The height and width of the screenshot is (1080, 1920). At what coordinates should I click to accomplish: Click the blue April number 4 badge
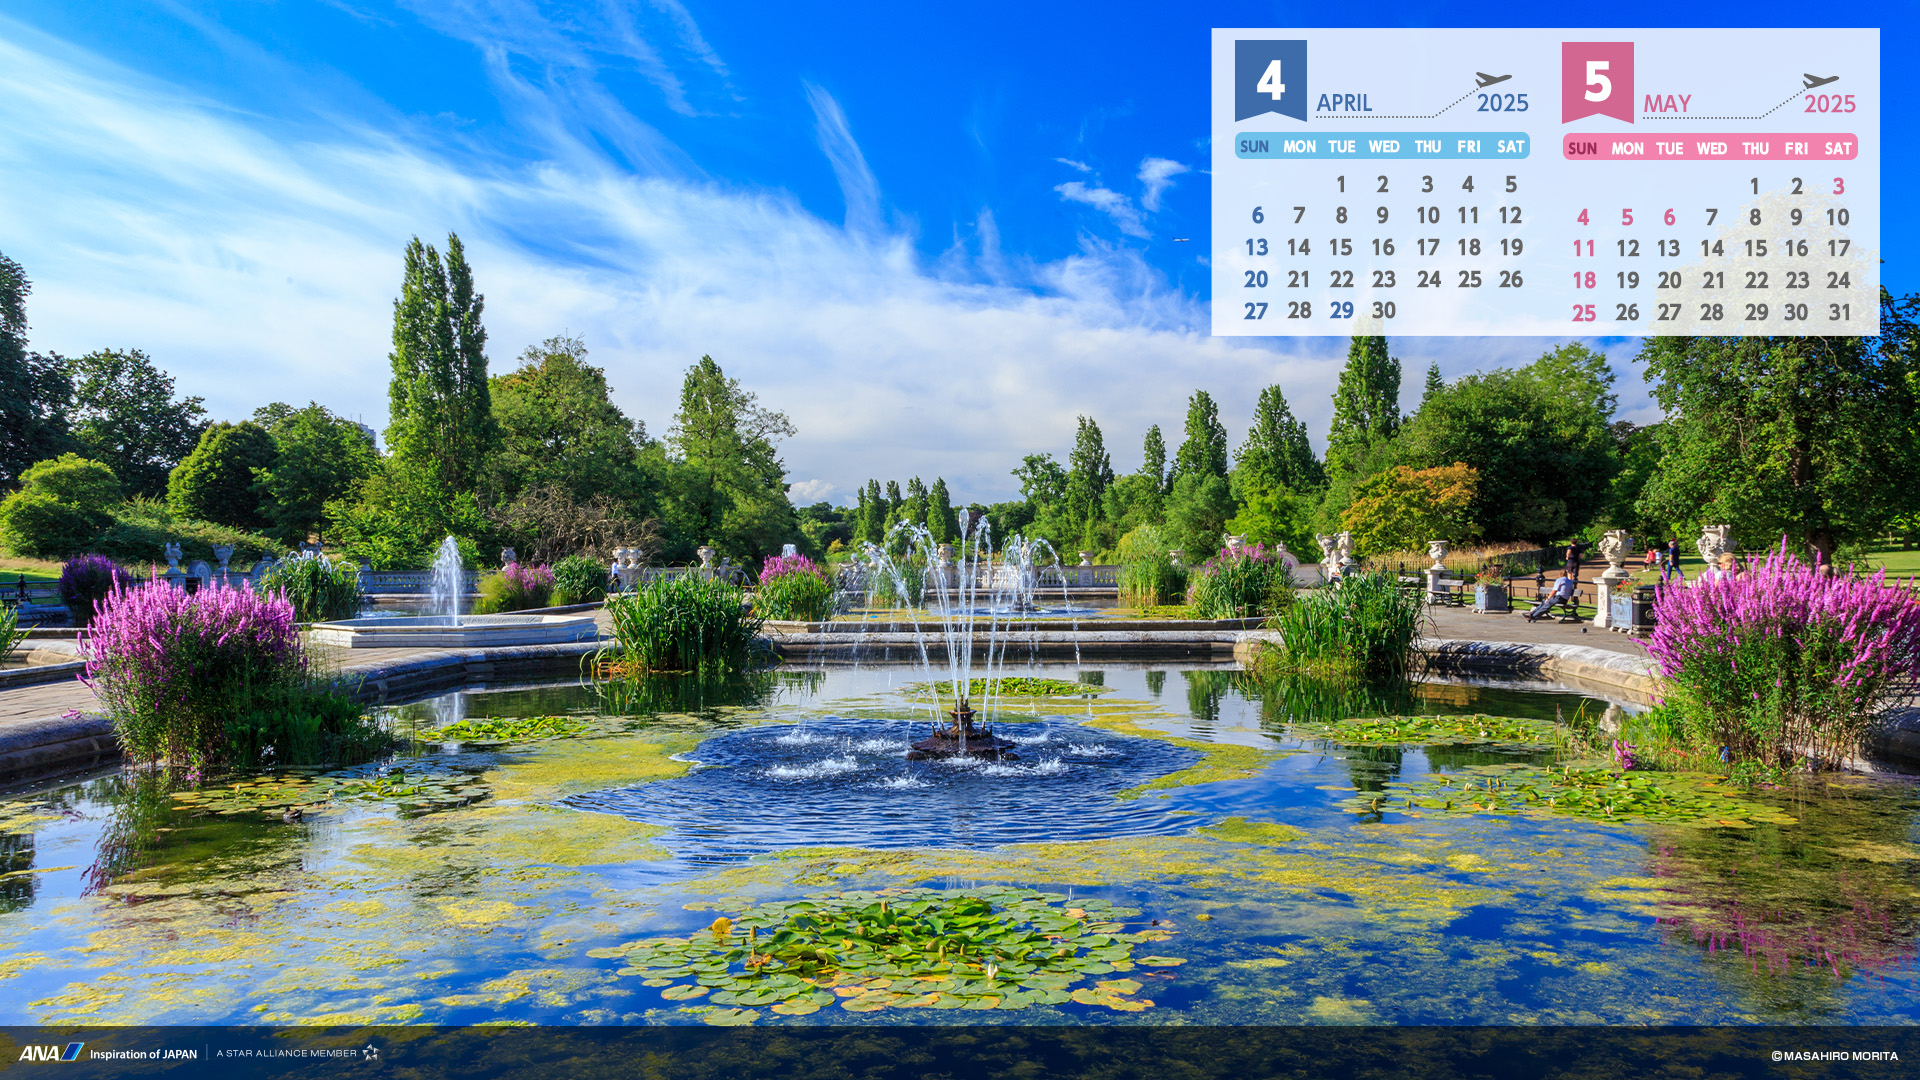1270,79
